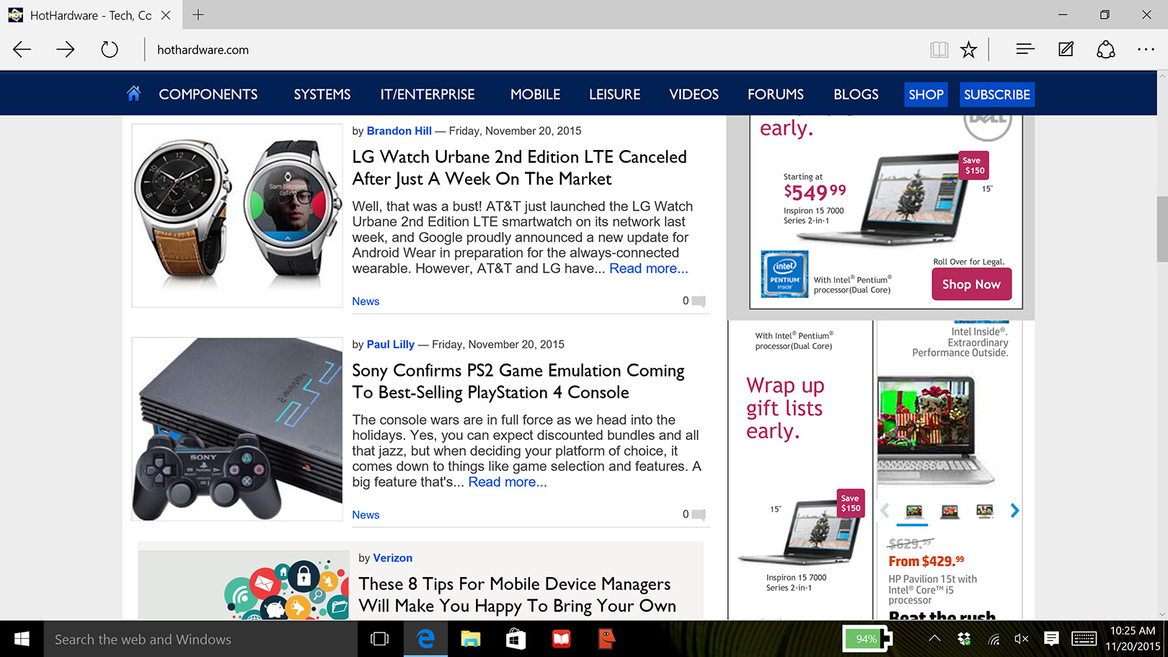The height and width of the screenshot is (657, 1168).
Task: Open Verizon sponsor link
Action: point(393,558)
